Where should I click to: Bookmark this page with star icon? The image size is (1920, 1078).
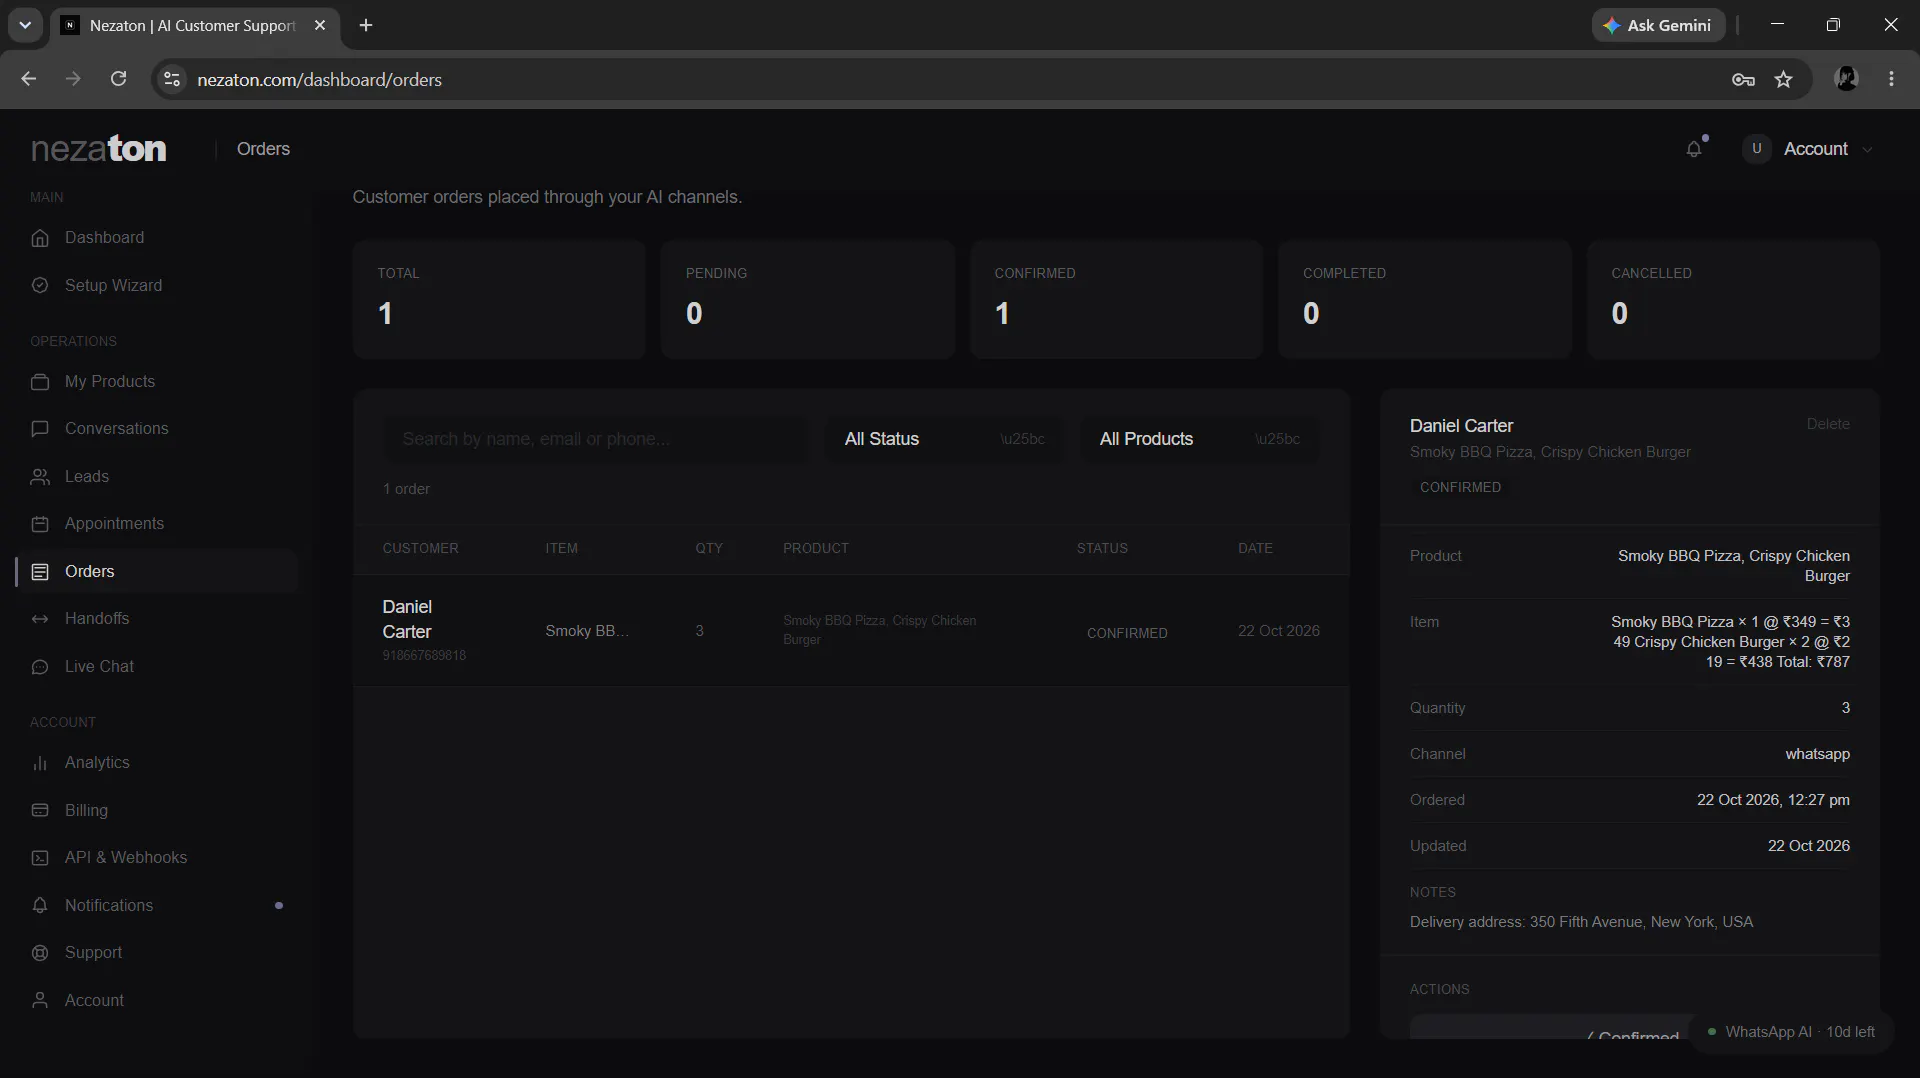[1783, 79]
